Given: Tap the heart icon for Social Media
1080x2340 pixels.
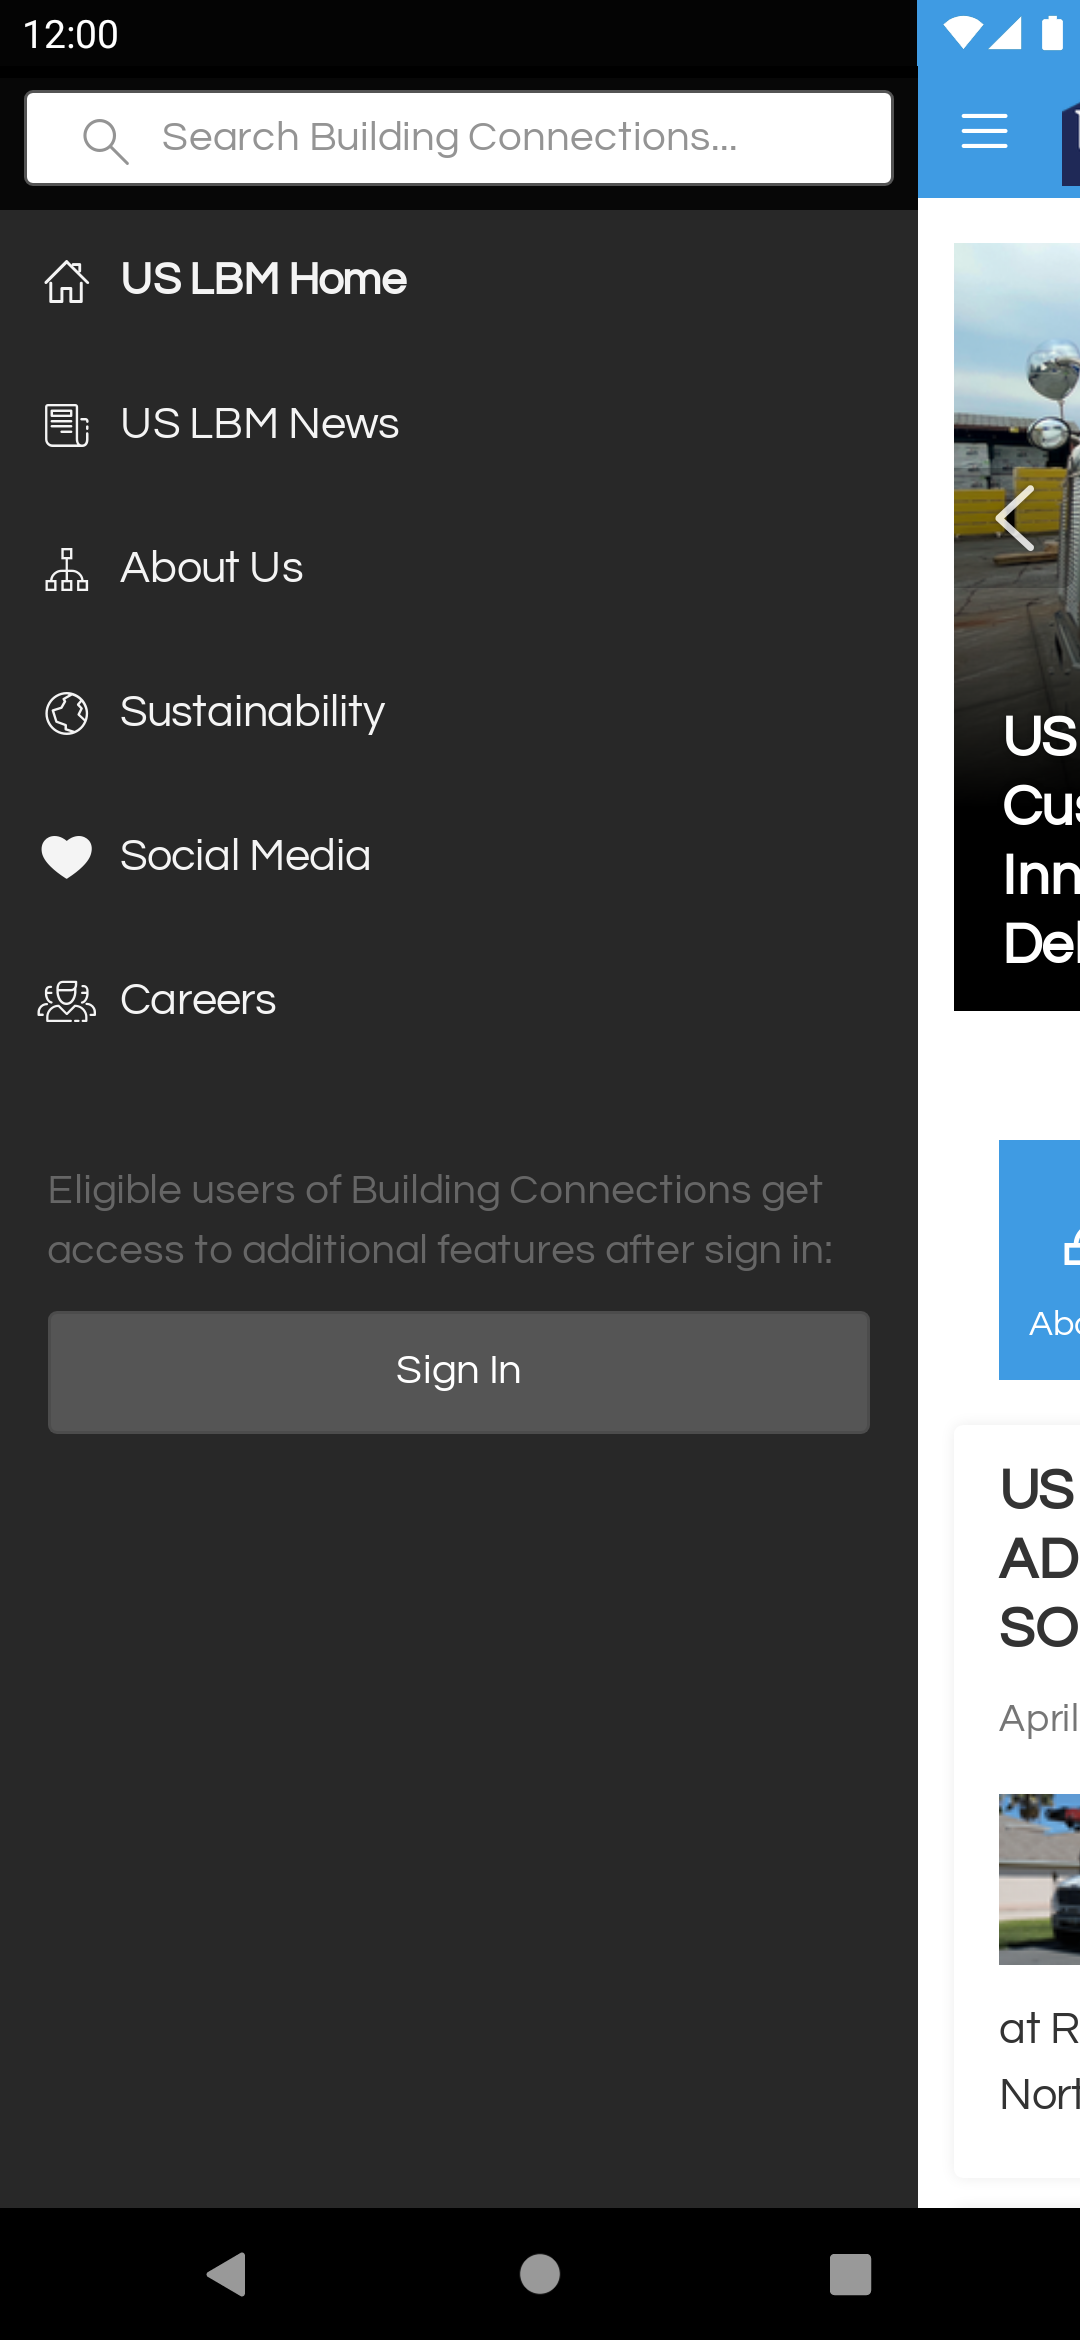Looking at the screenshot, I should (67, 857).
